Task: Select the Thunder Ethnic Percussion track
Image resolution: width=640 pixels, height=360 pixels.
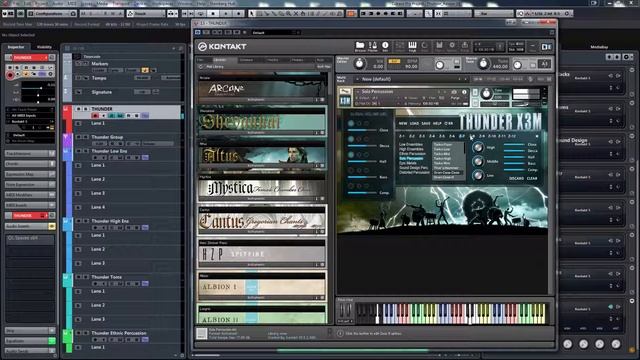Action: [119, 333]
